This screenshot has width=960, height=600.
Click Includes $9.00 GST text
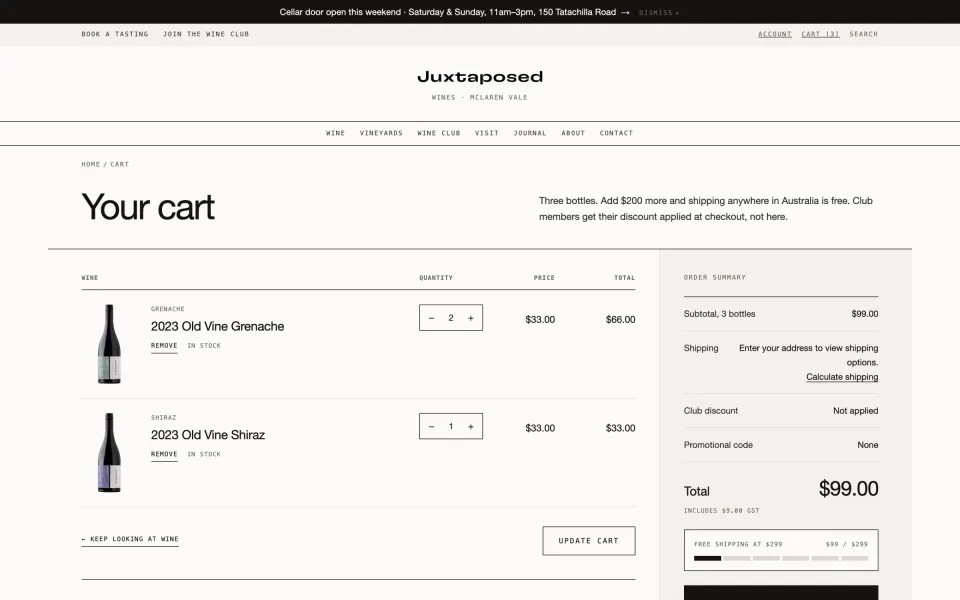[721, 511]
